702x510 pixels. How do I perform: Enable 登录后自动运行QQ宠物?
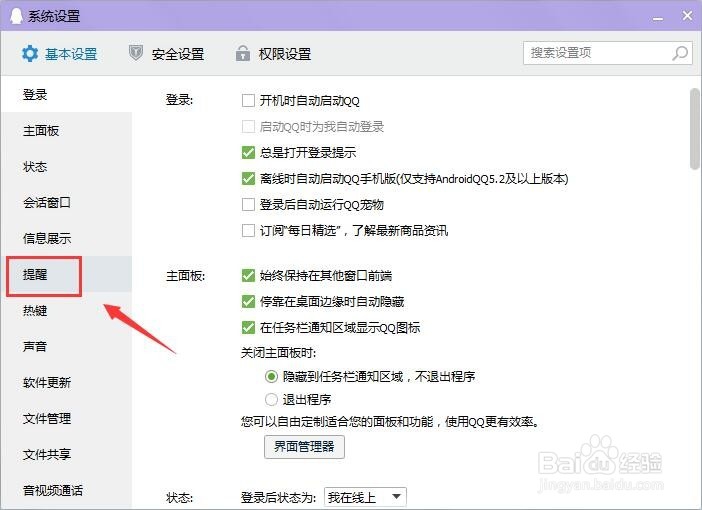click(248, 205)
